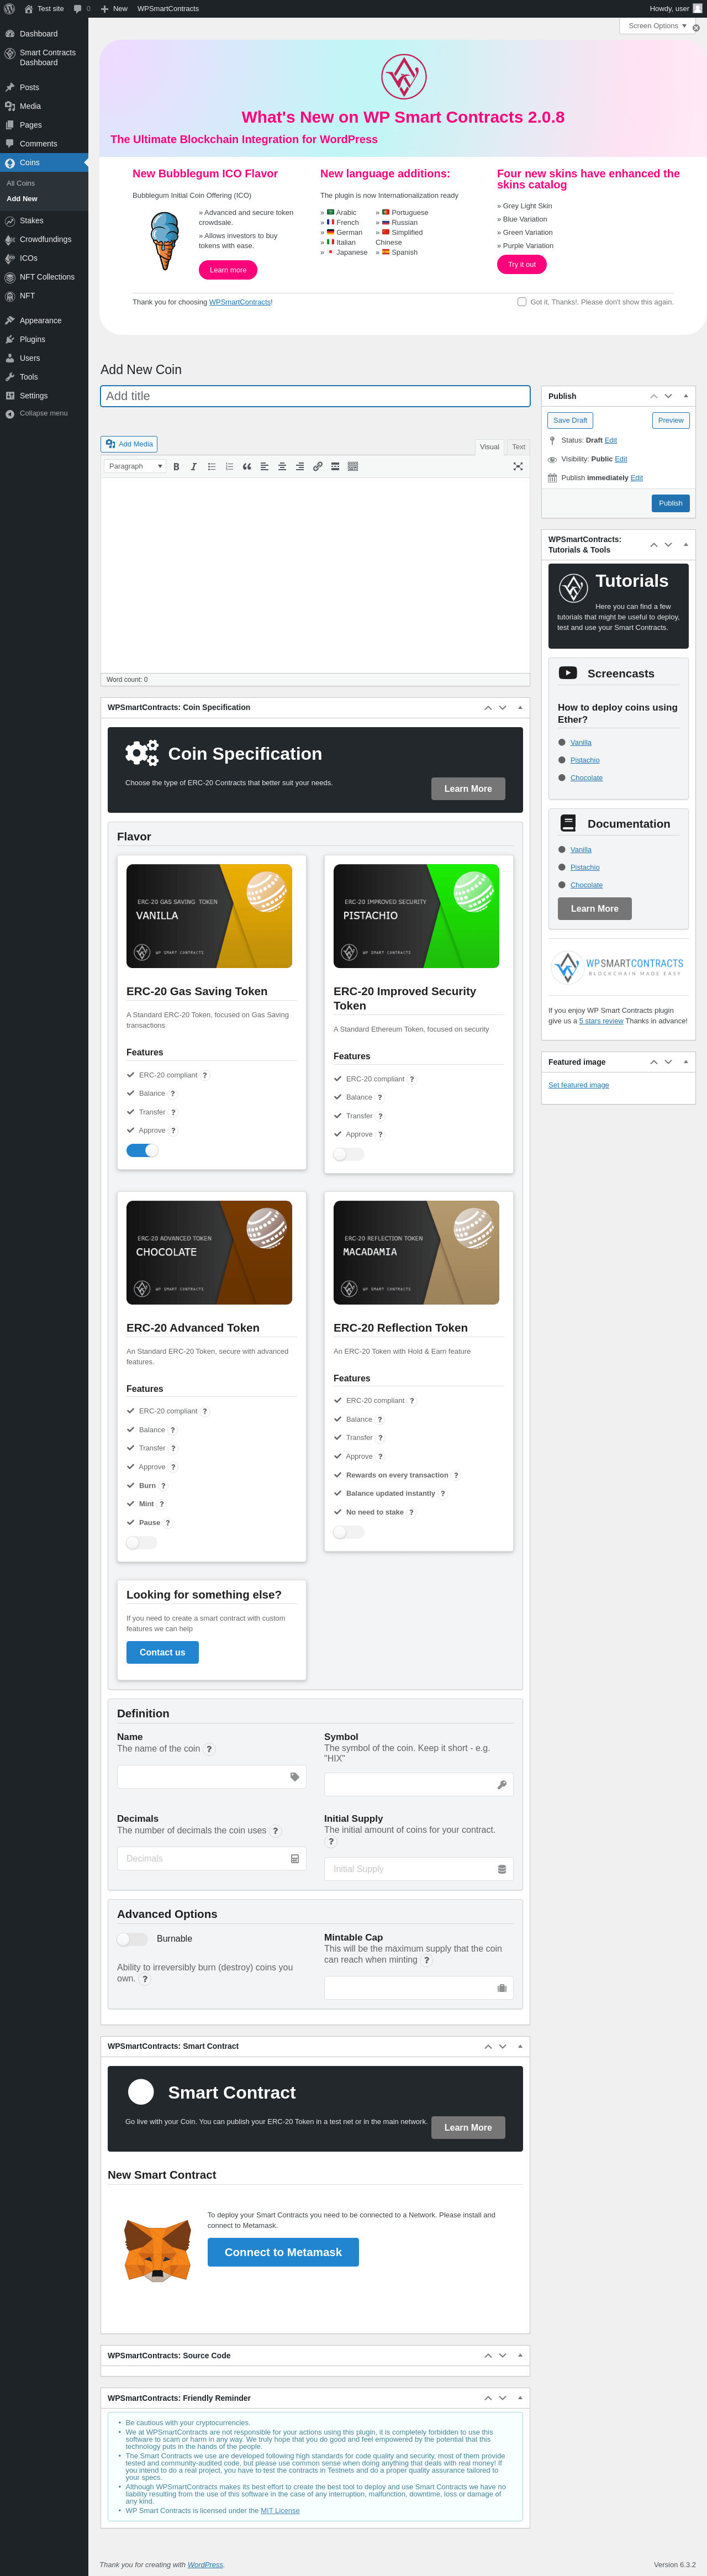
Task: Click the Add Media button
Action: point(129,444)
